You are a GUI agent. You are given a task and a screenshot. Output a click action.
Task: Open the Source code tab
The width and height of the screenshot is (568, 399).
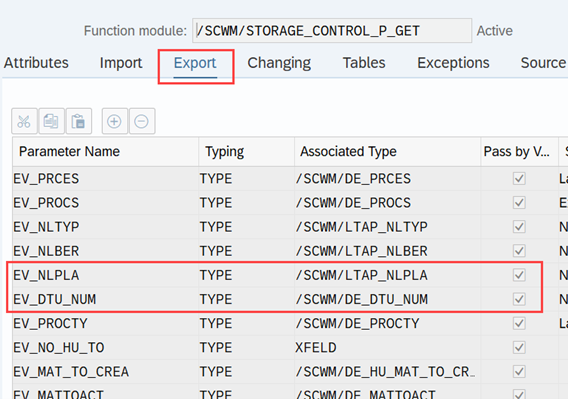click(x=544, y=63)
